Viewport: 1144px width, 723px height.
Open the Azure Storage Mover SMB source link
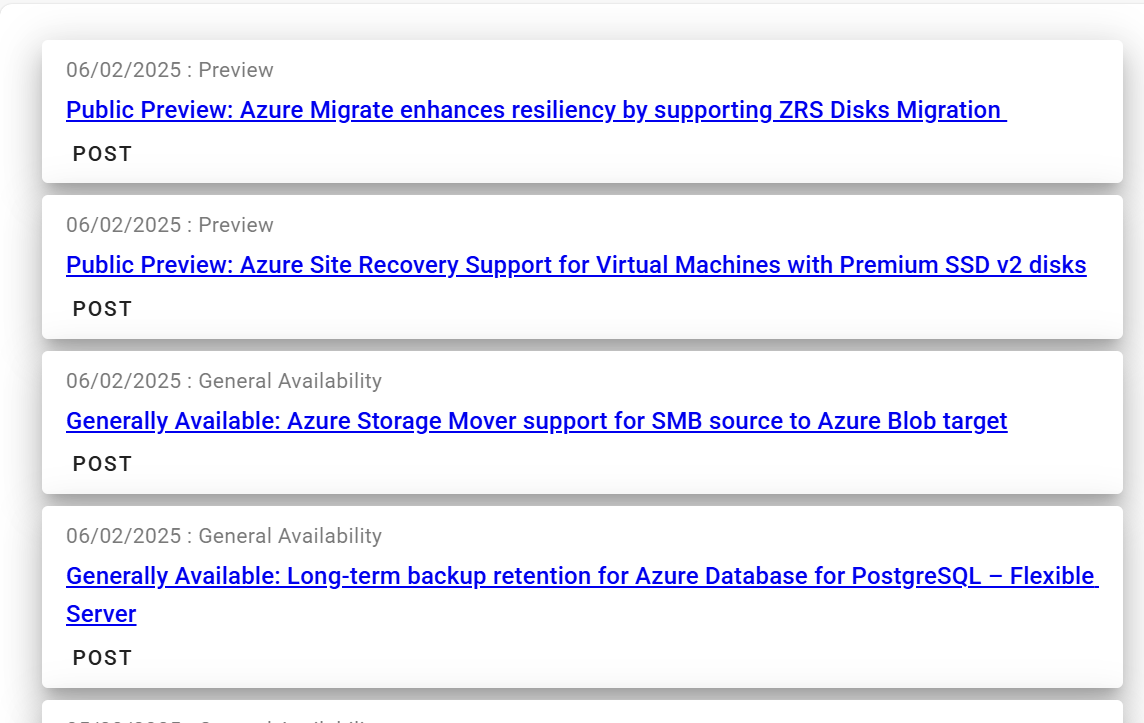click(x=536, y=421)
